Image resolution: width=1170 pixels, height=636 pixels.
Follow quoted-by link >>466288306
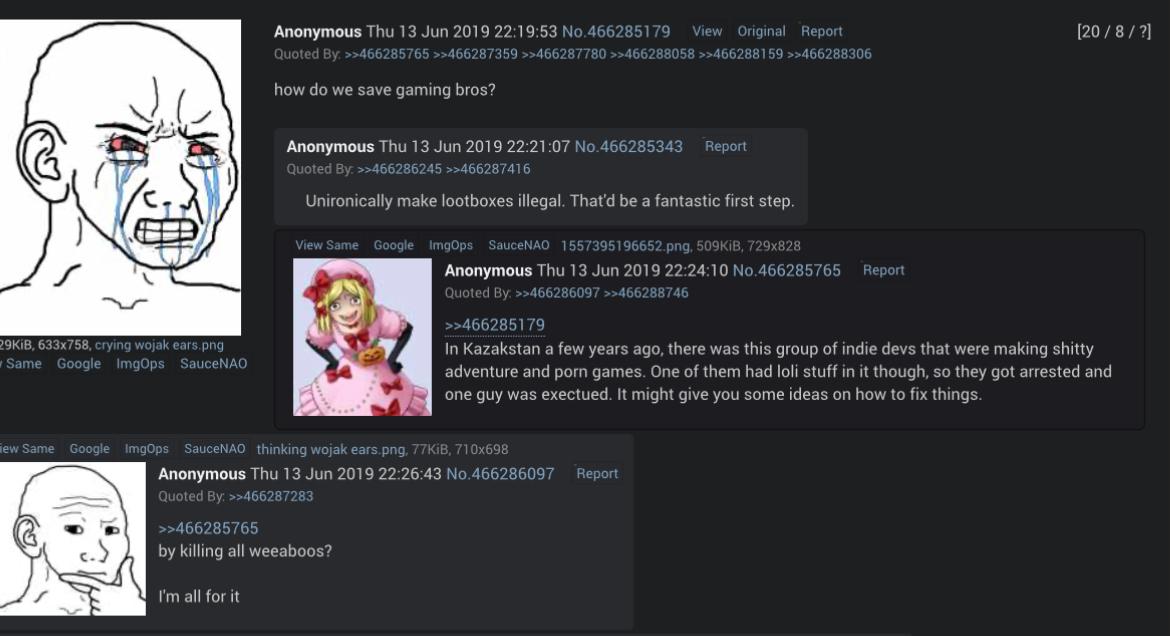pos(829,54)
